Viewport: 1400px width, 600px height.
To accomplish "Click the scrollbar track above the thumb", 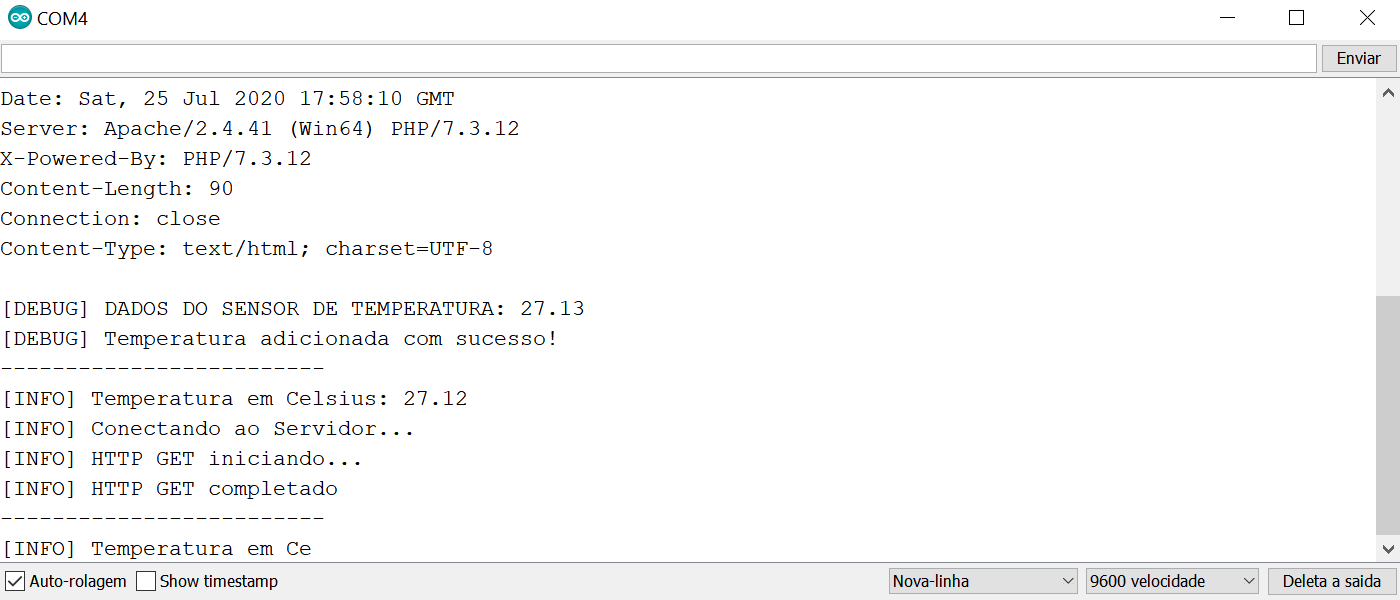I will coord(1388,200).
